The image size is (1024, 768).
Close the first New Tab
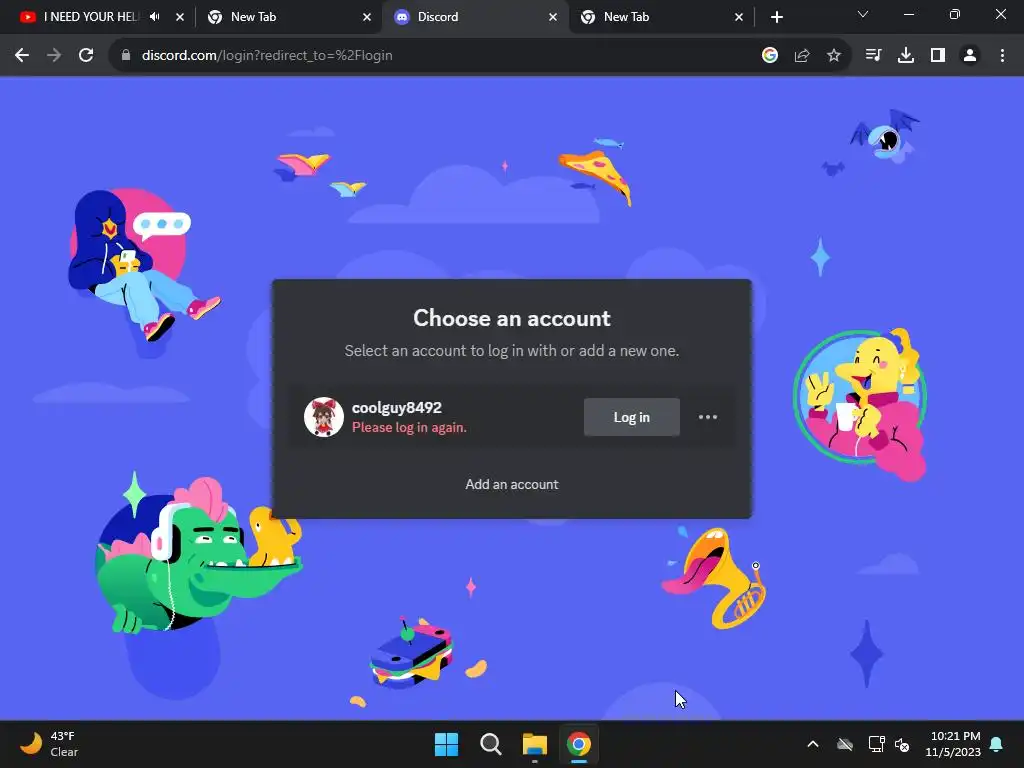[367, 17]
